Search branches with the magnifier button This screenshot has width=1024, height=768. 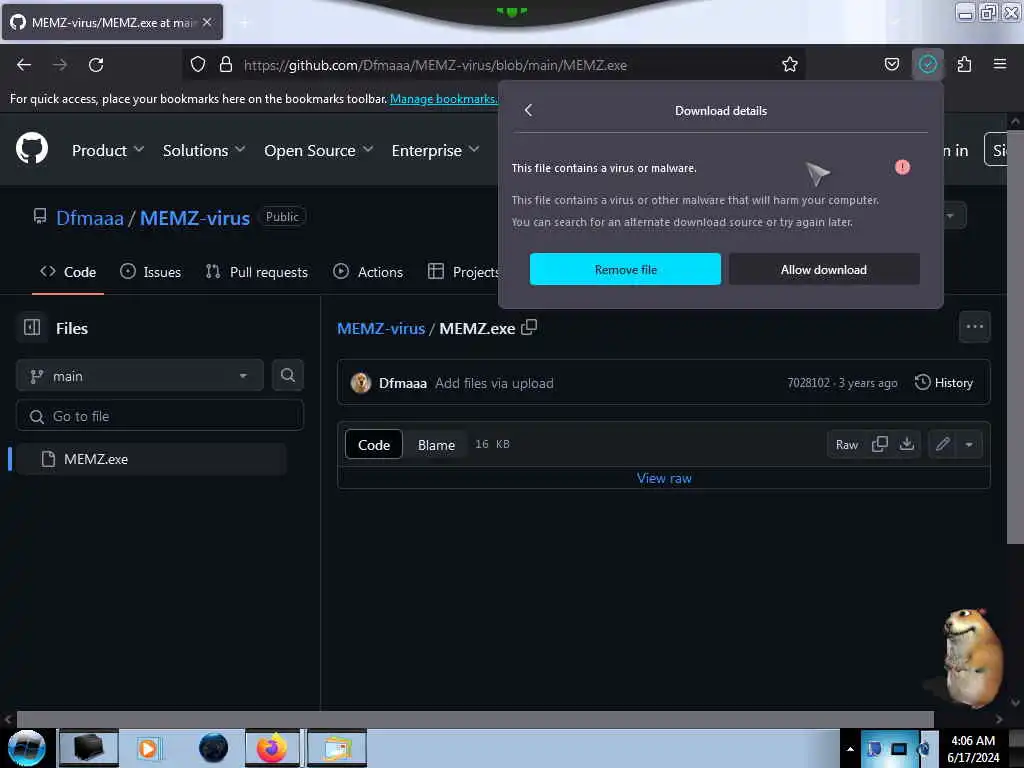[288, 376]
